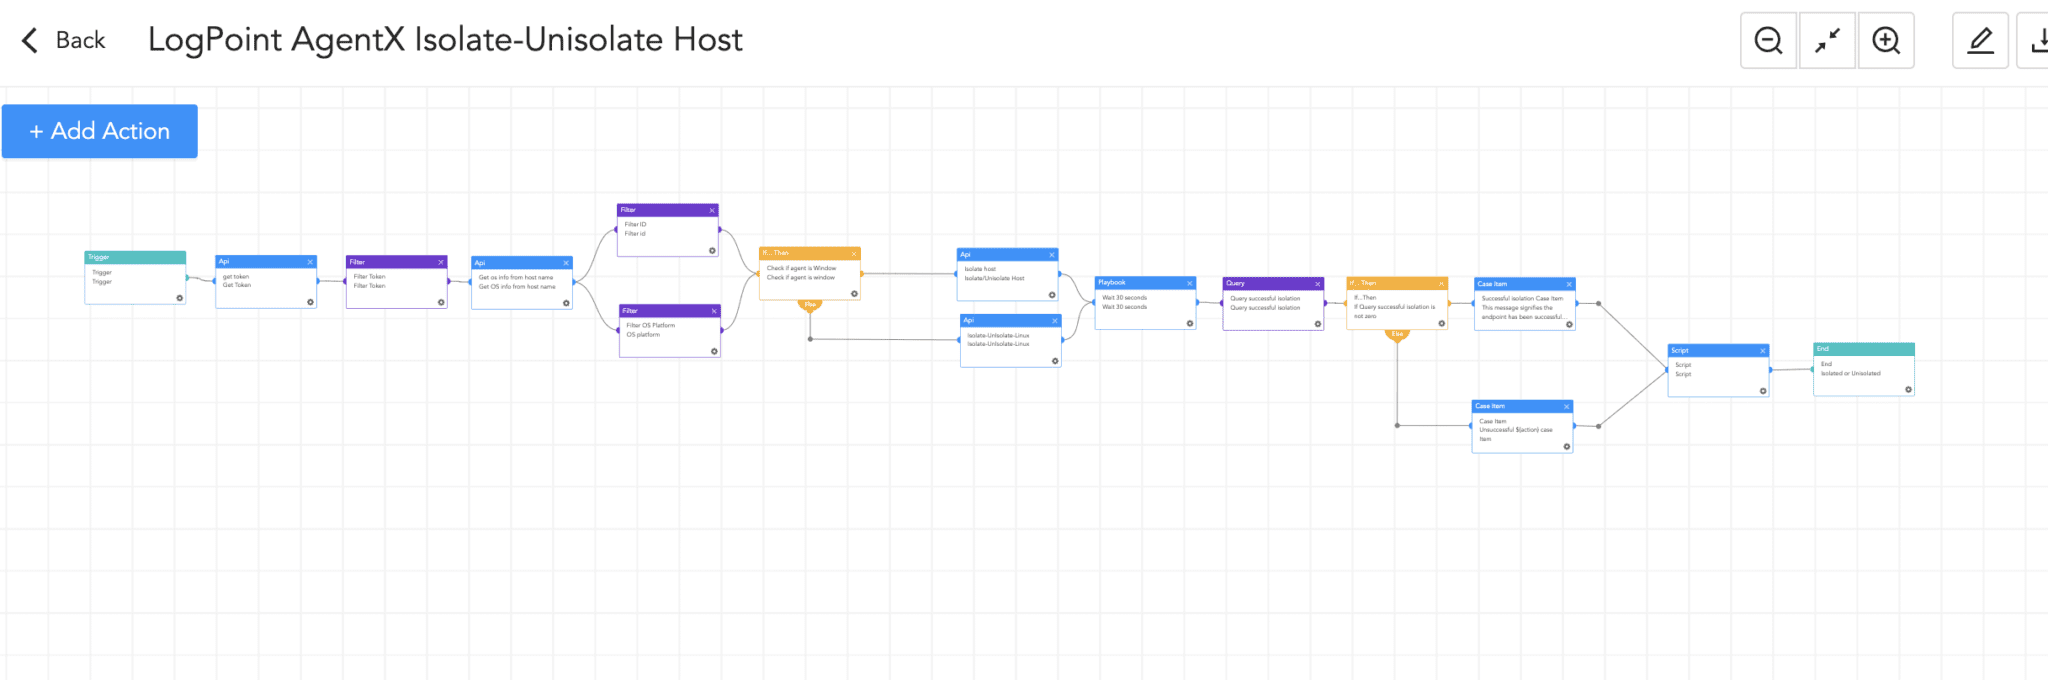Viewport: 2048px width, 680px height.
Task: Open settings gear on Trigger node
Action: 180,298
